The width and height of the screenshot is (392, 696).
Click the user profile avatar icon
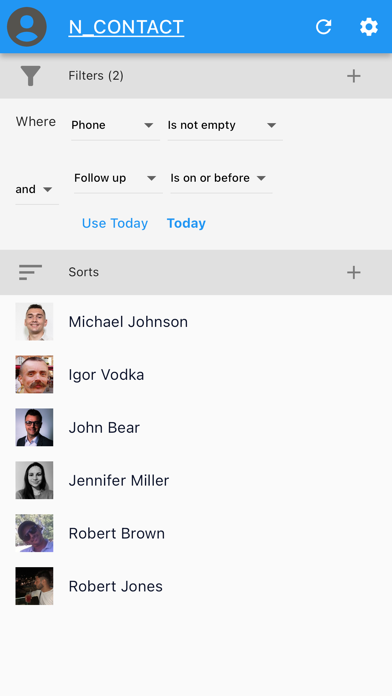[x=27, y=27]
